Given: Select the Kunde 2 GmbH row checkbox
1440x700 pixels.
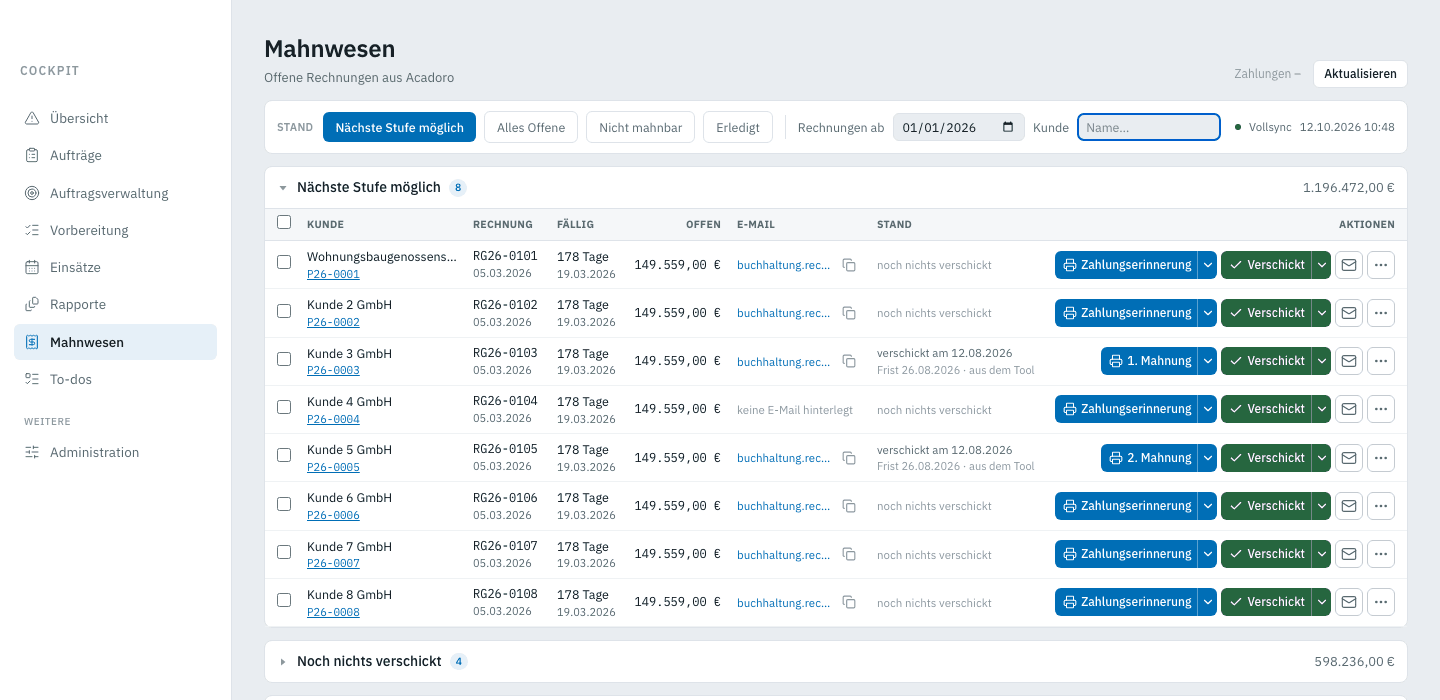Looking at the screenshot, I should [x=284, y=311].
